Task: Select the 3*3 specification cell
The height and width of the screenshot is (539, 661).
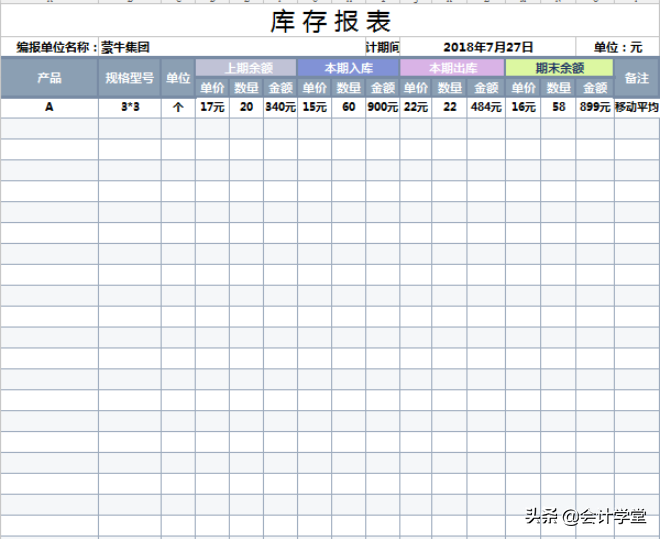Action: click(x=130, y=107)
